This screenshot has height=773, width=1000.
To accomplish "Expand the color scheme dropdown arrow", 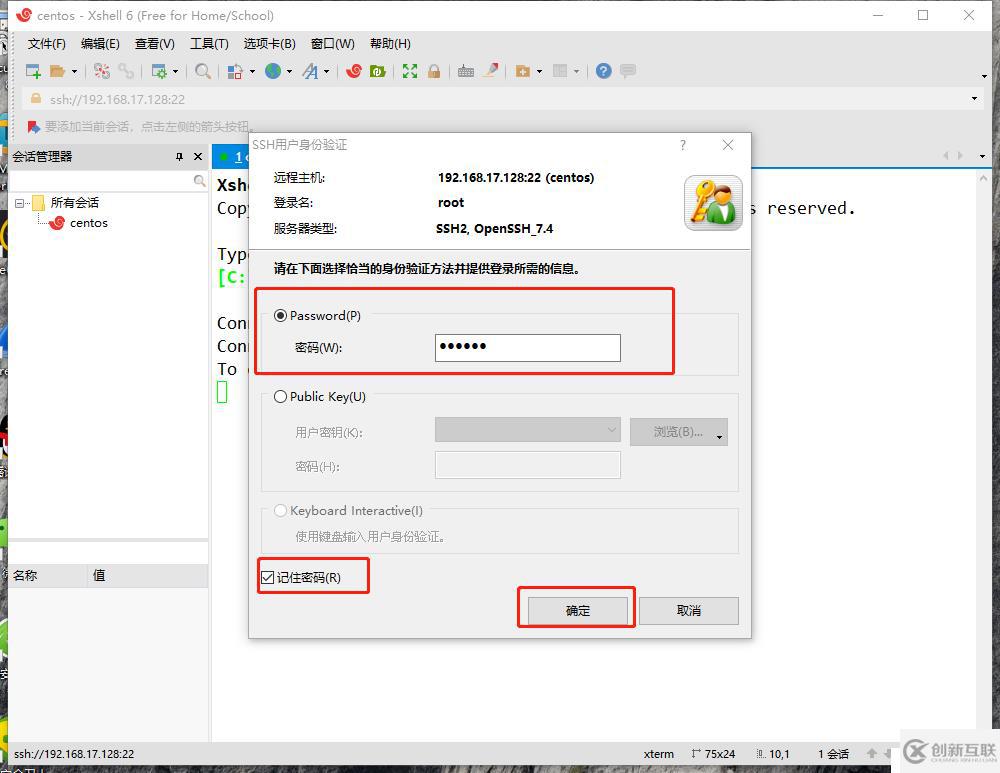I will click(252, 71).
